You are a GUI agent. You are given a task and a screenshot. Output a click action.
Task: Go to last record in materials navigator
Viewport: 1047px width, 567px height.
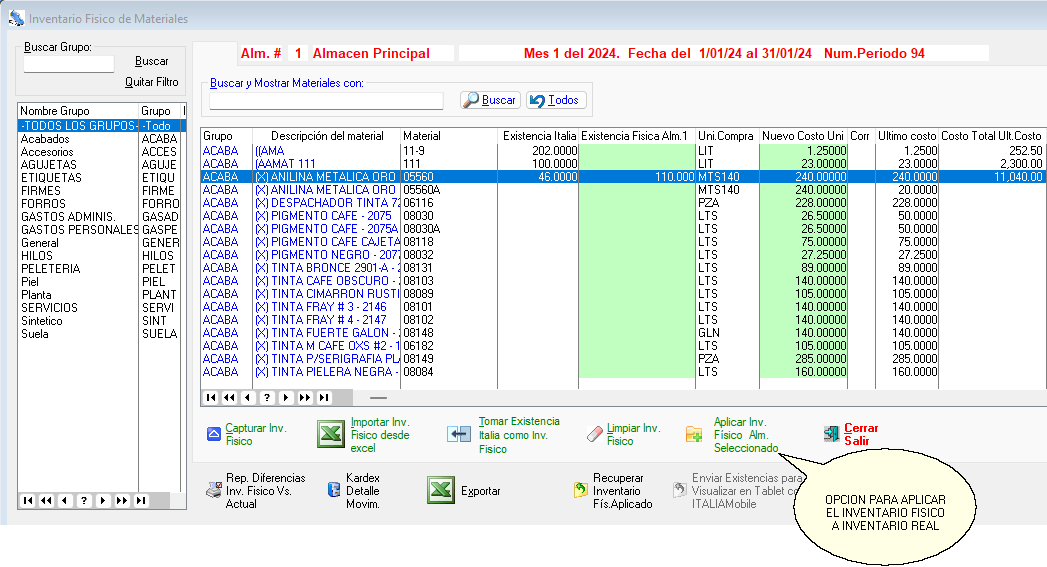323,397
